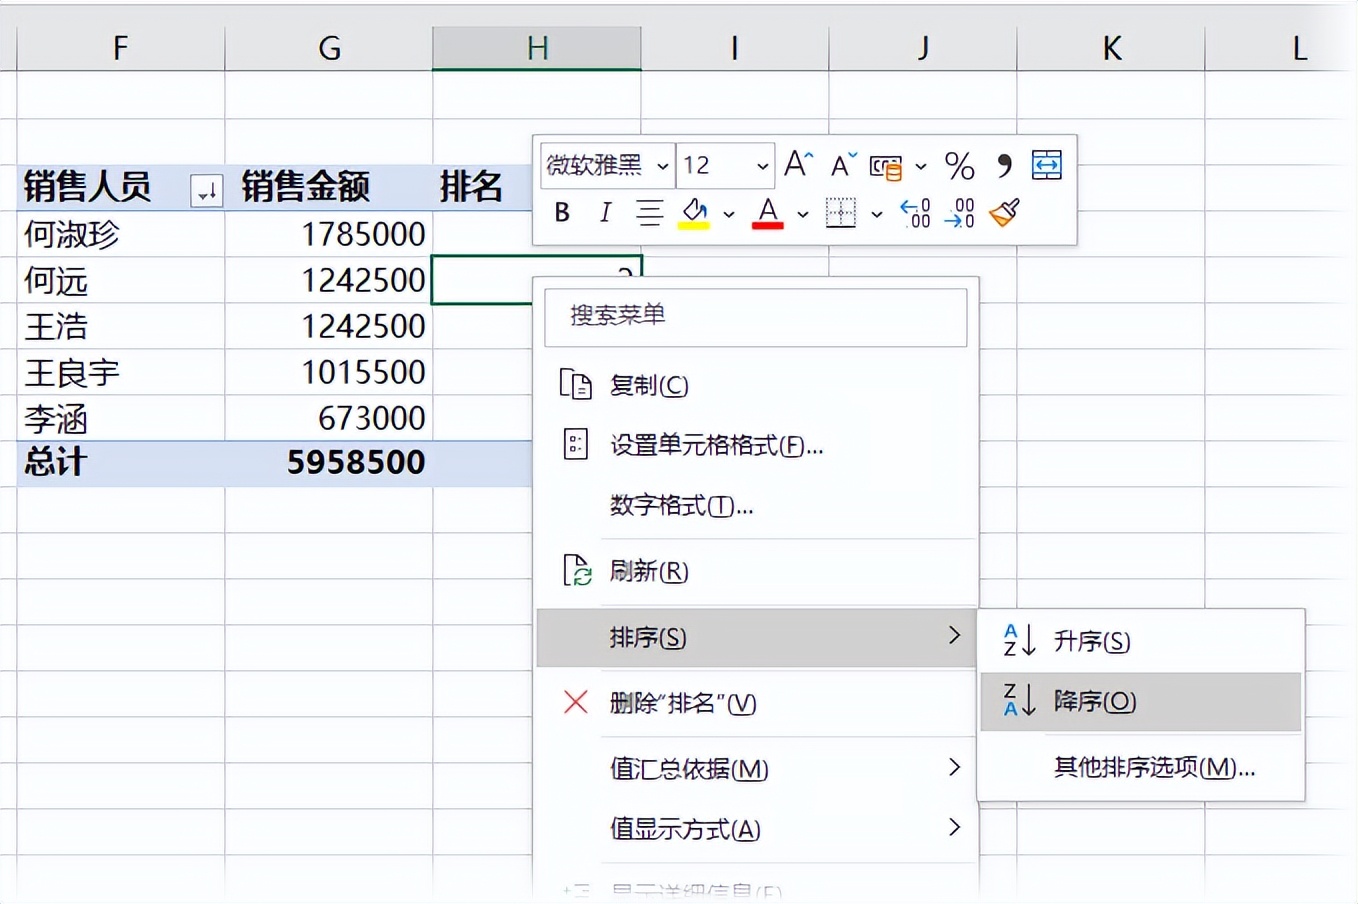Sort descending with 降序(O)

coord(1141,701)
